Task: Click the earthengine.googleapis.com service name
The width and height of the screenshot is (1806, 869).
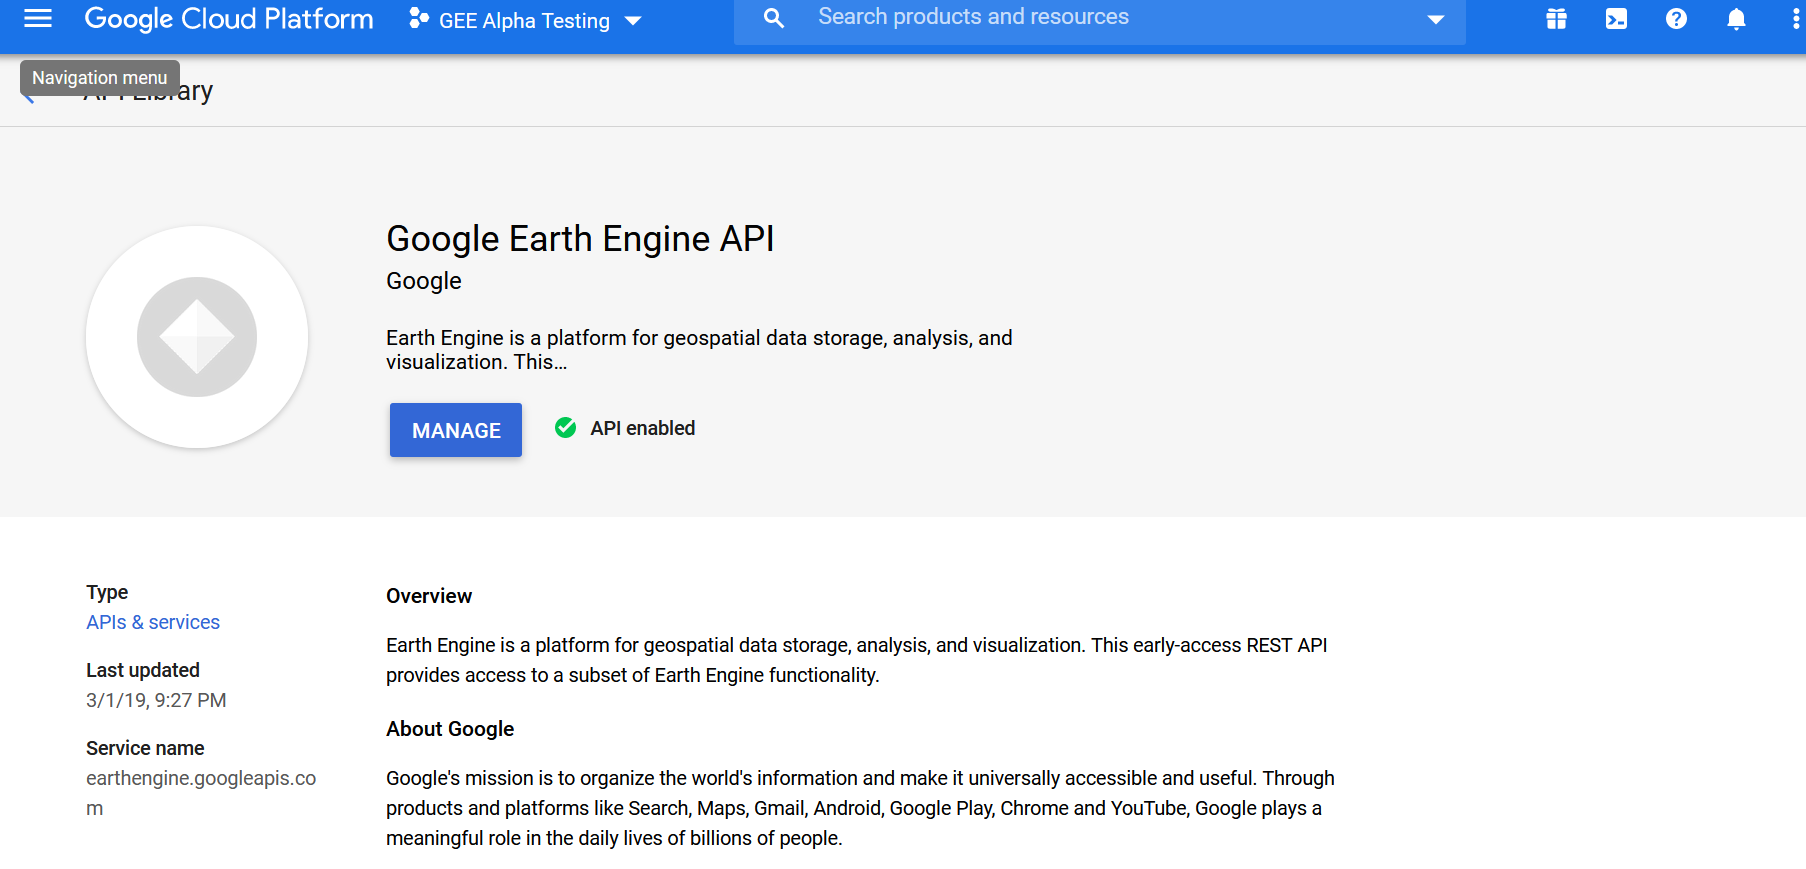Action: [x=201, y=793]
